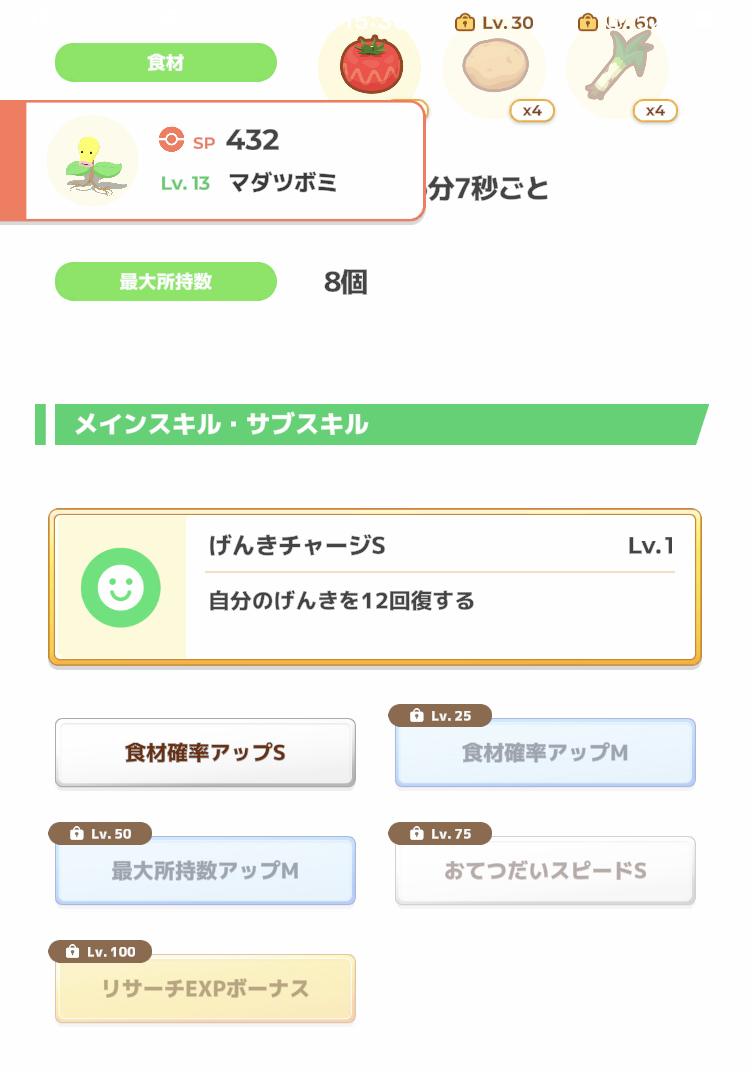Tap the Lv. 30 lock label above potato
The image size is (750, 1073).
coord(494,22)
